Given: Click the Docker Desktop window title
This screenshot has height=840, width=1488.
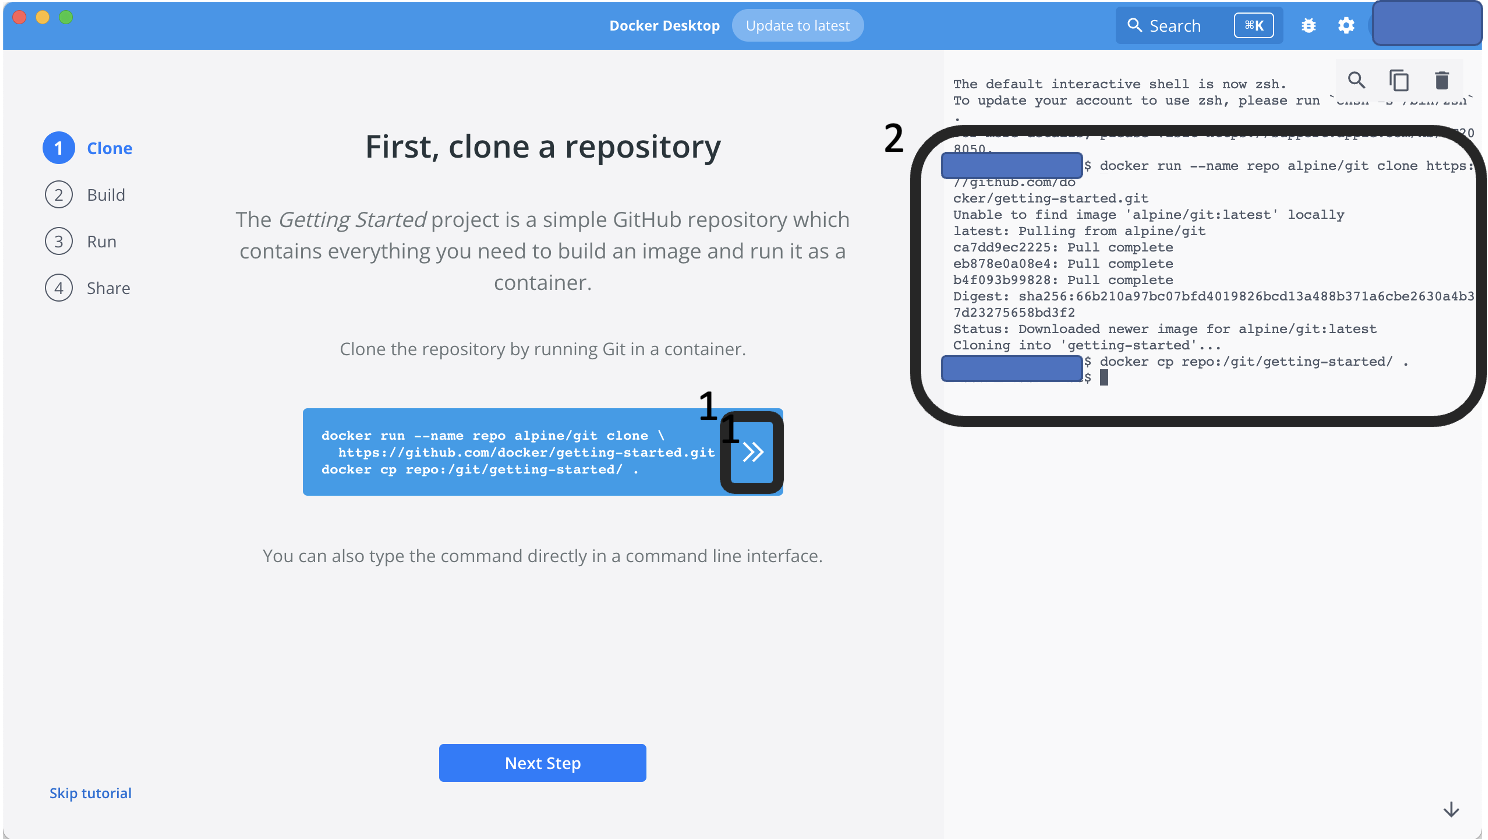Looking at the screenshot, I should coord(665,26).
